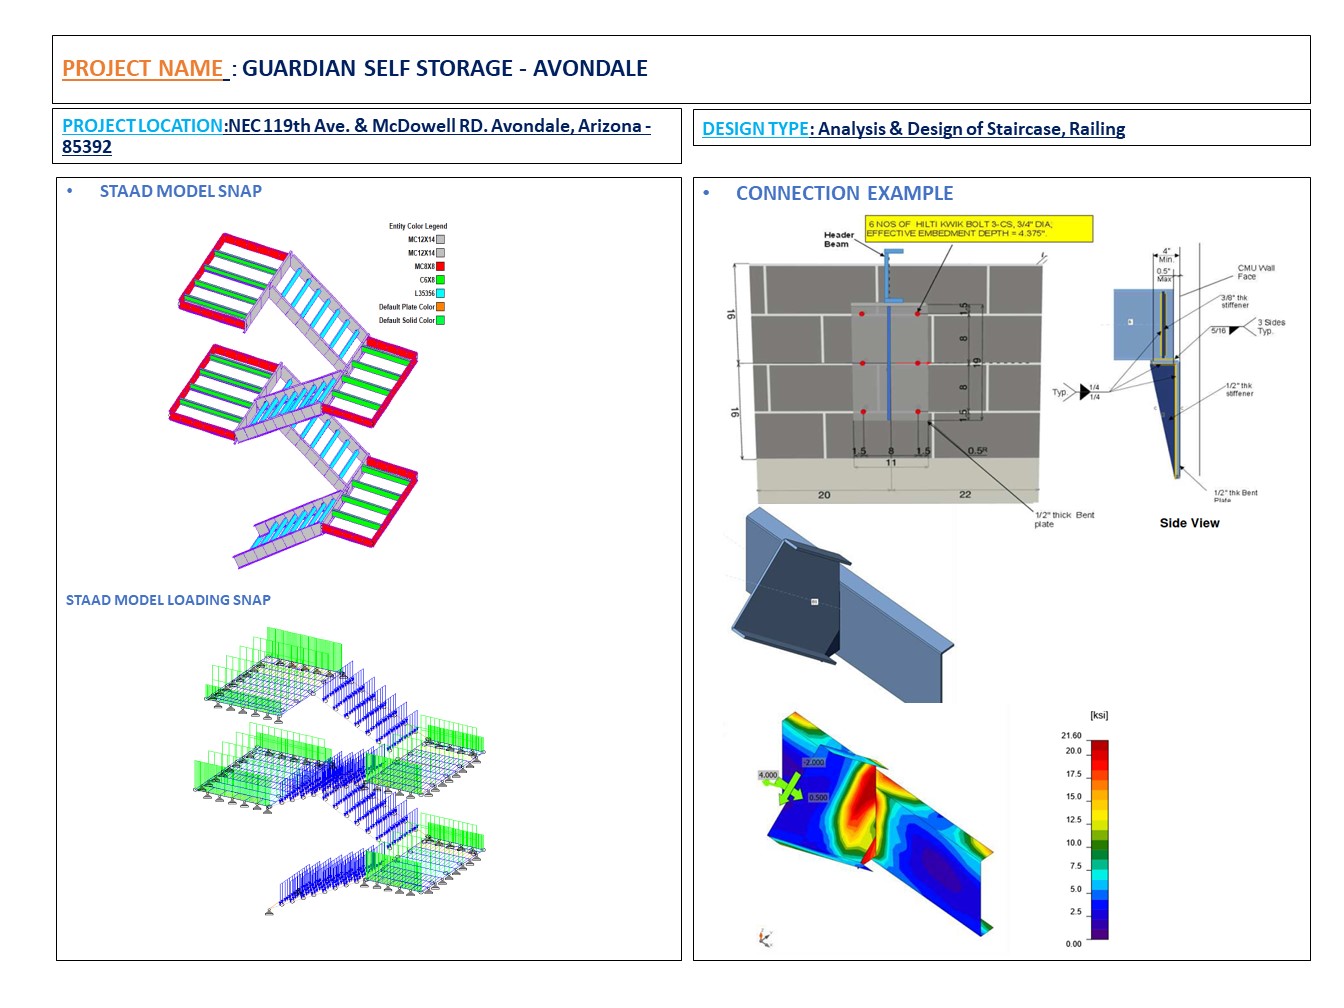This screenshot has width=1344, height=1008.
Task: Click the Side View label
Action: 1189,523
